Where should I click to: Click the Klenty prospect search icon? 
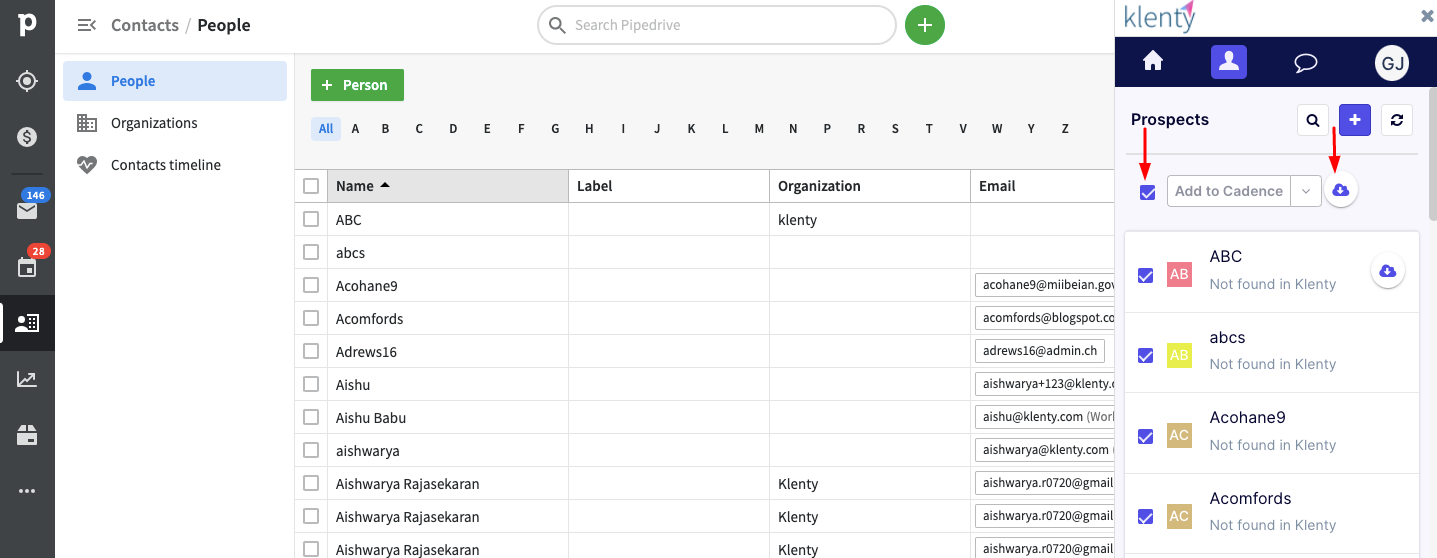(x=1312, y=120)
